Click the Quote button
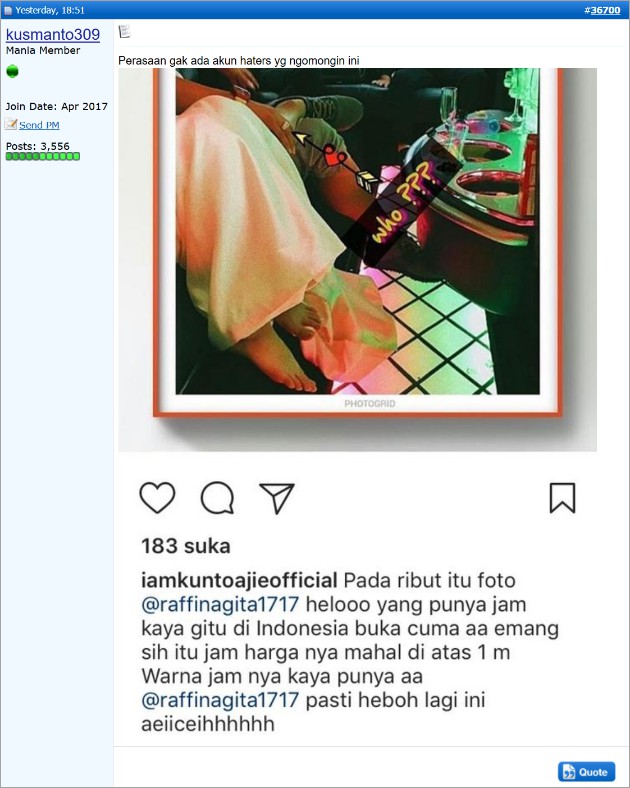 pos(586,772)
